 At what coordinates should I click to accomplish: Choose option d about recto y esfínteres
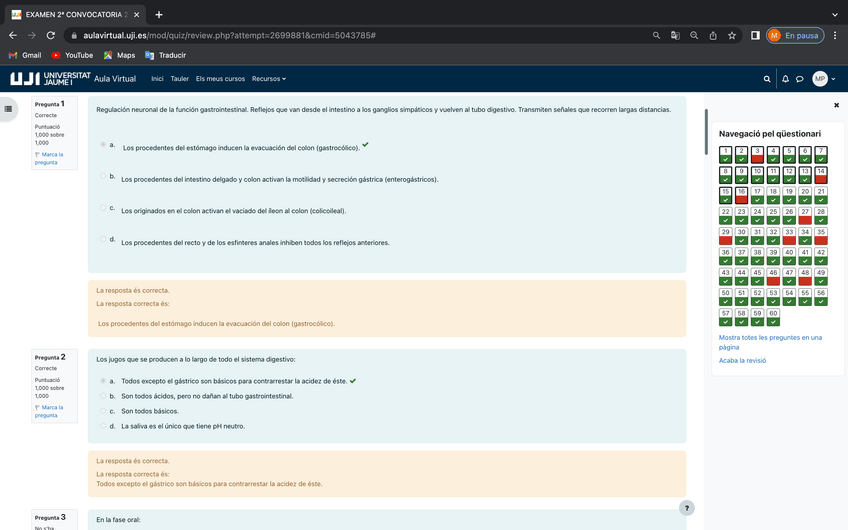tap(103, 240)
